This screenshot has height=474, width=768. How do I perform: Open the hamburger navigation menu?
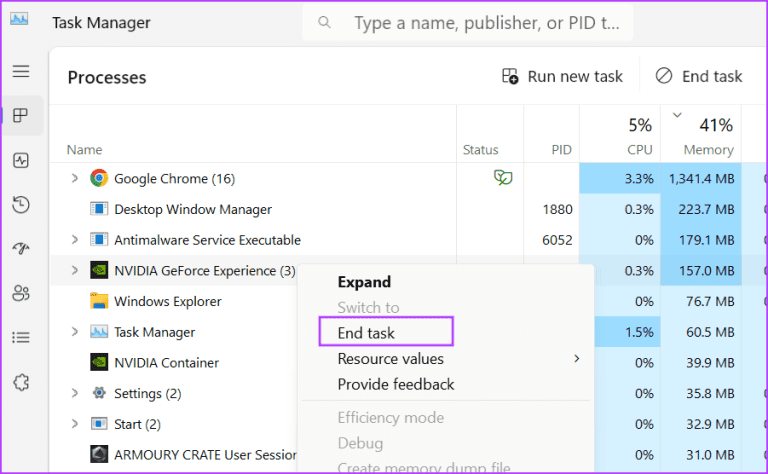(x=21, y=72)
